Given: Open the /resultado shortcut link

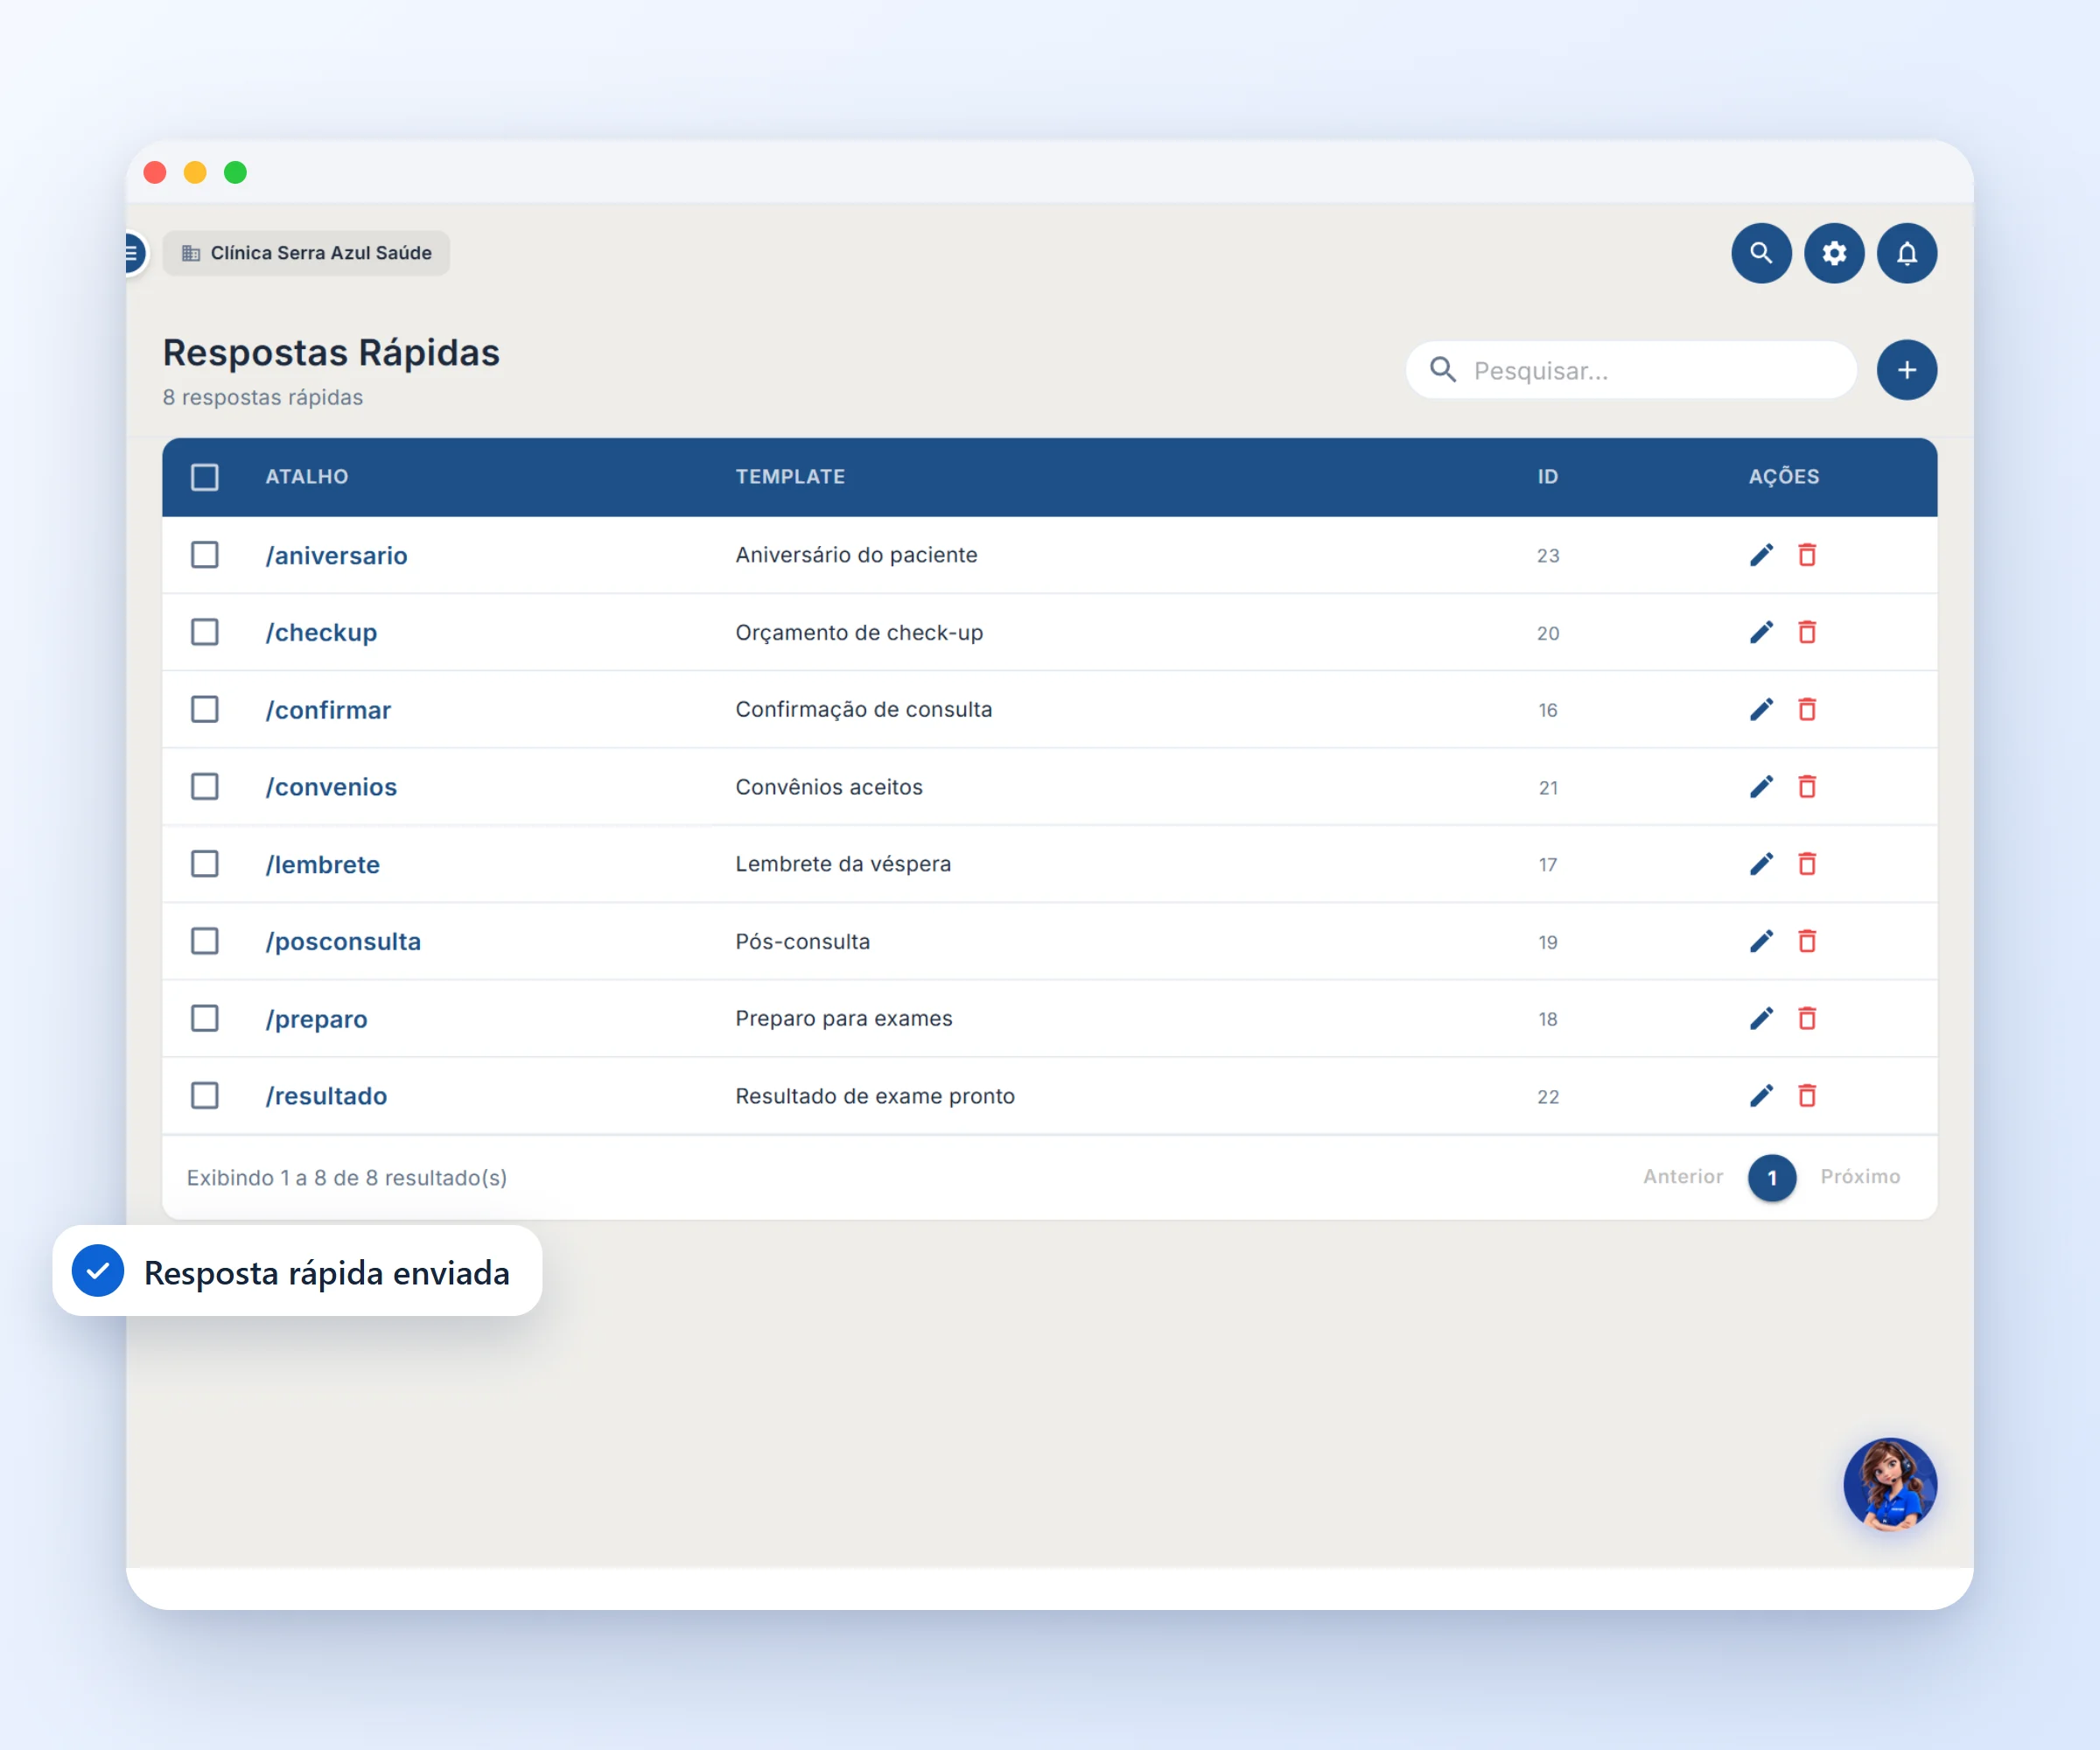Looking at the screenshot, I should (x=326, y=1096).
